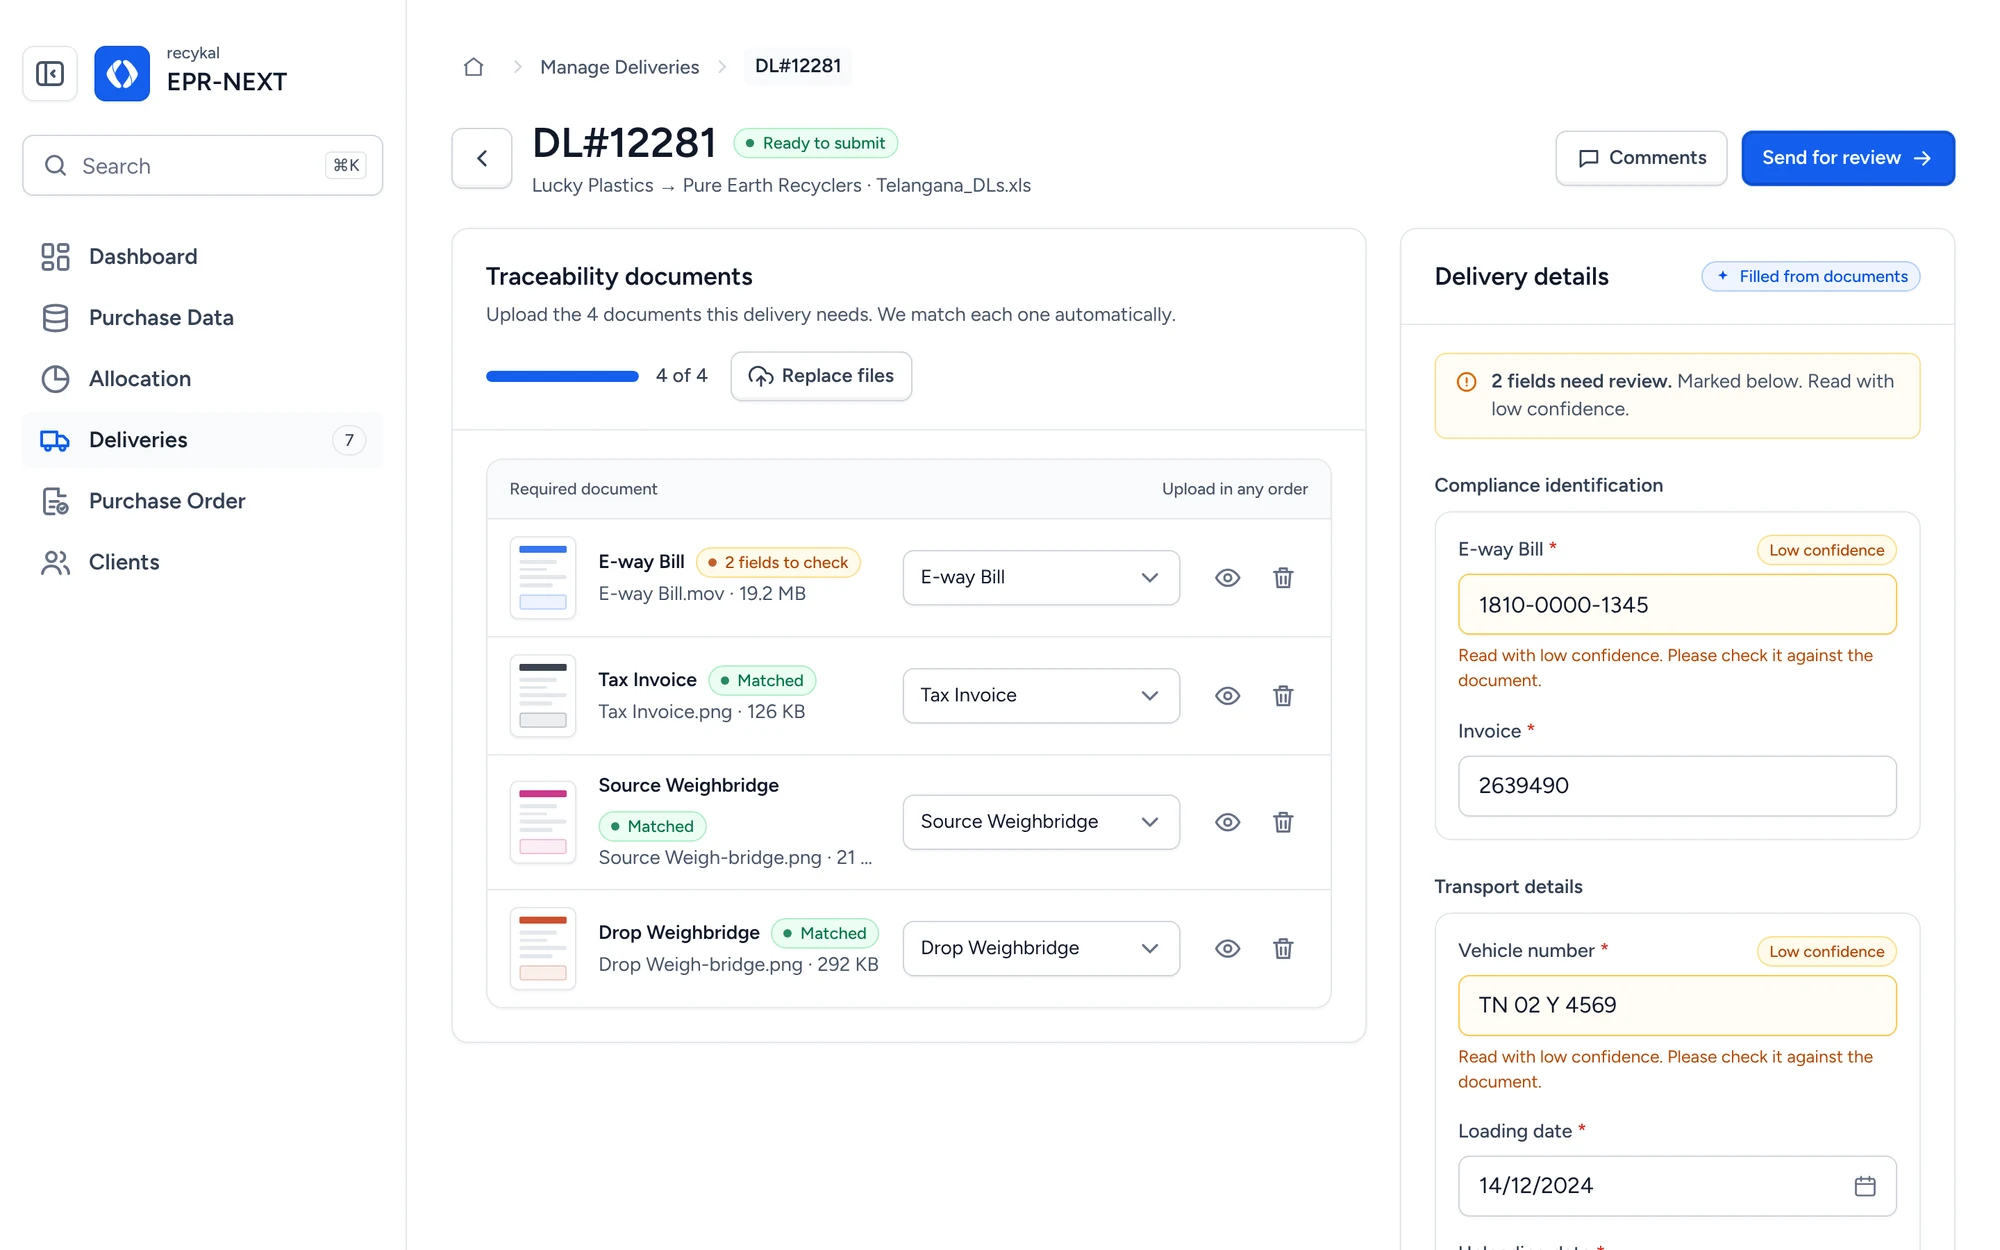Open the E-way Bill type dropdown

pyautogui.click(x=1041, y=578)
